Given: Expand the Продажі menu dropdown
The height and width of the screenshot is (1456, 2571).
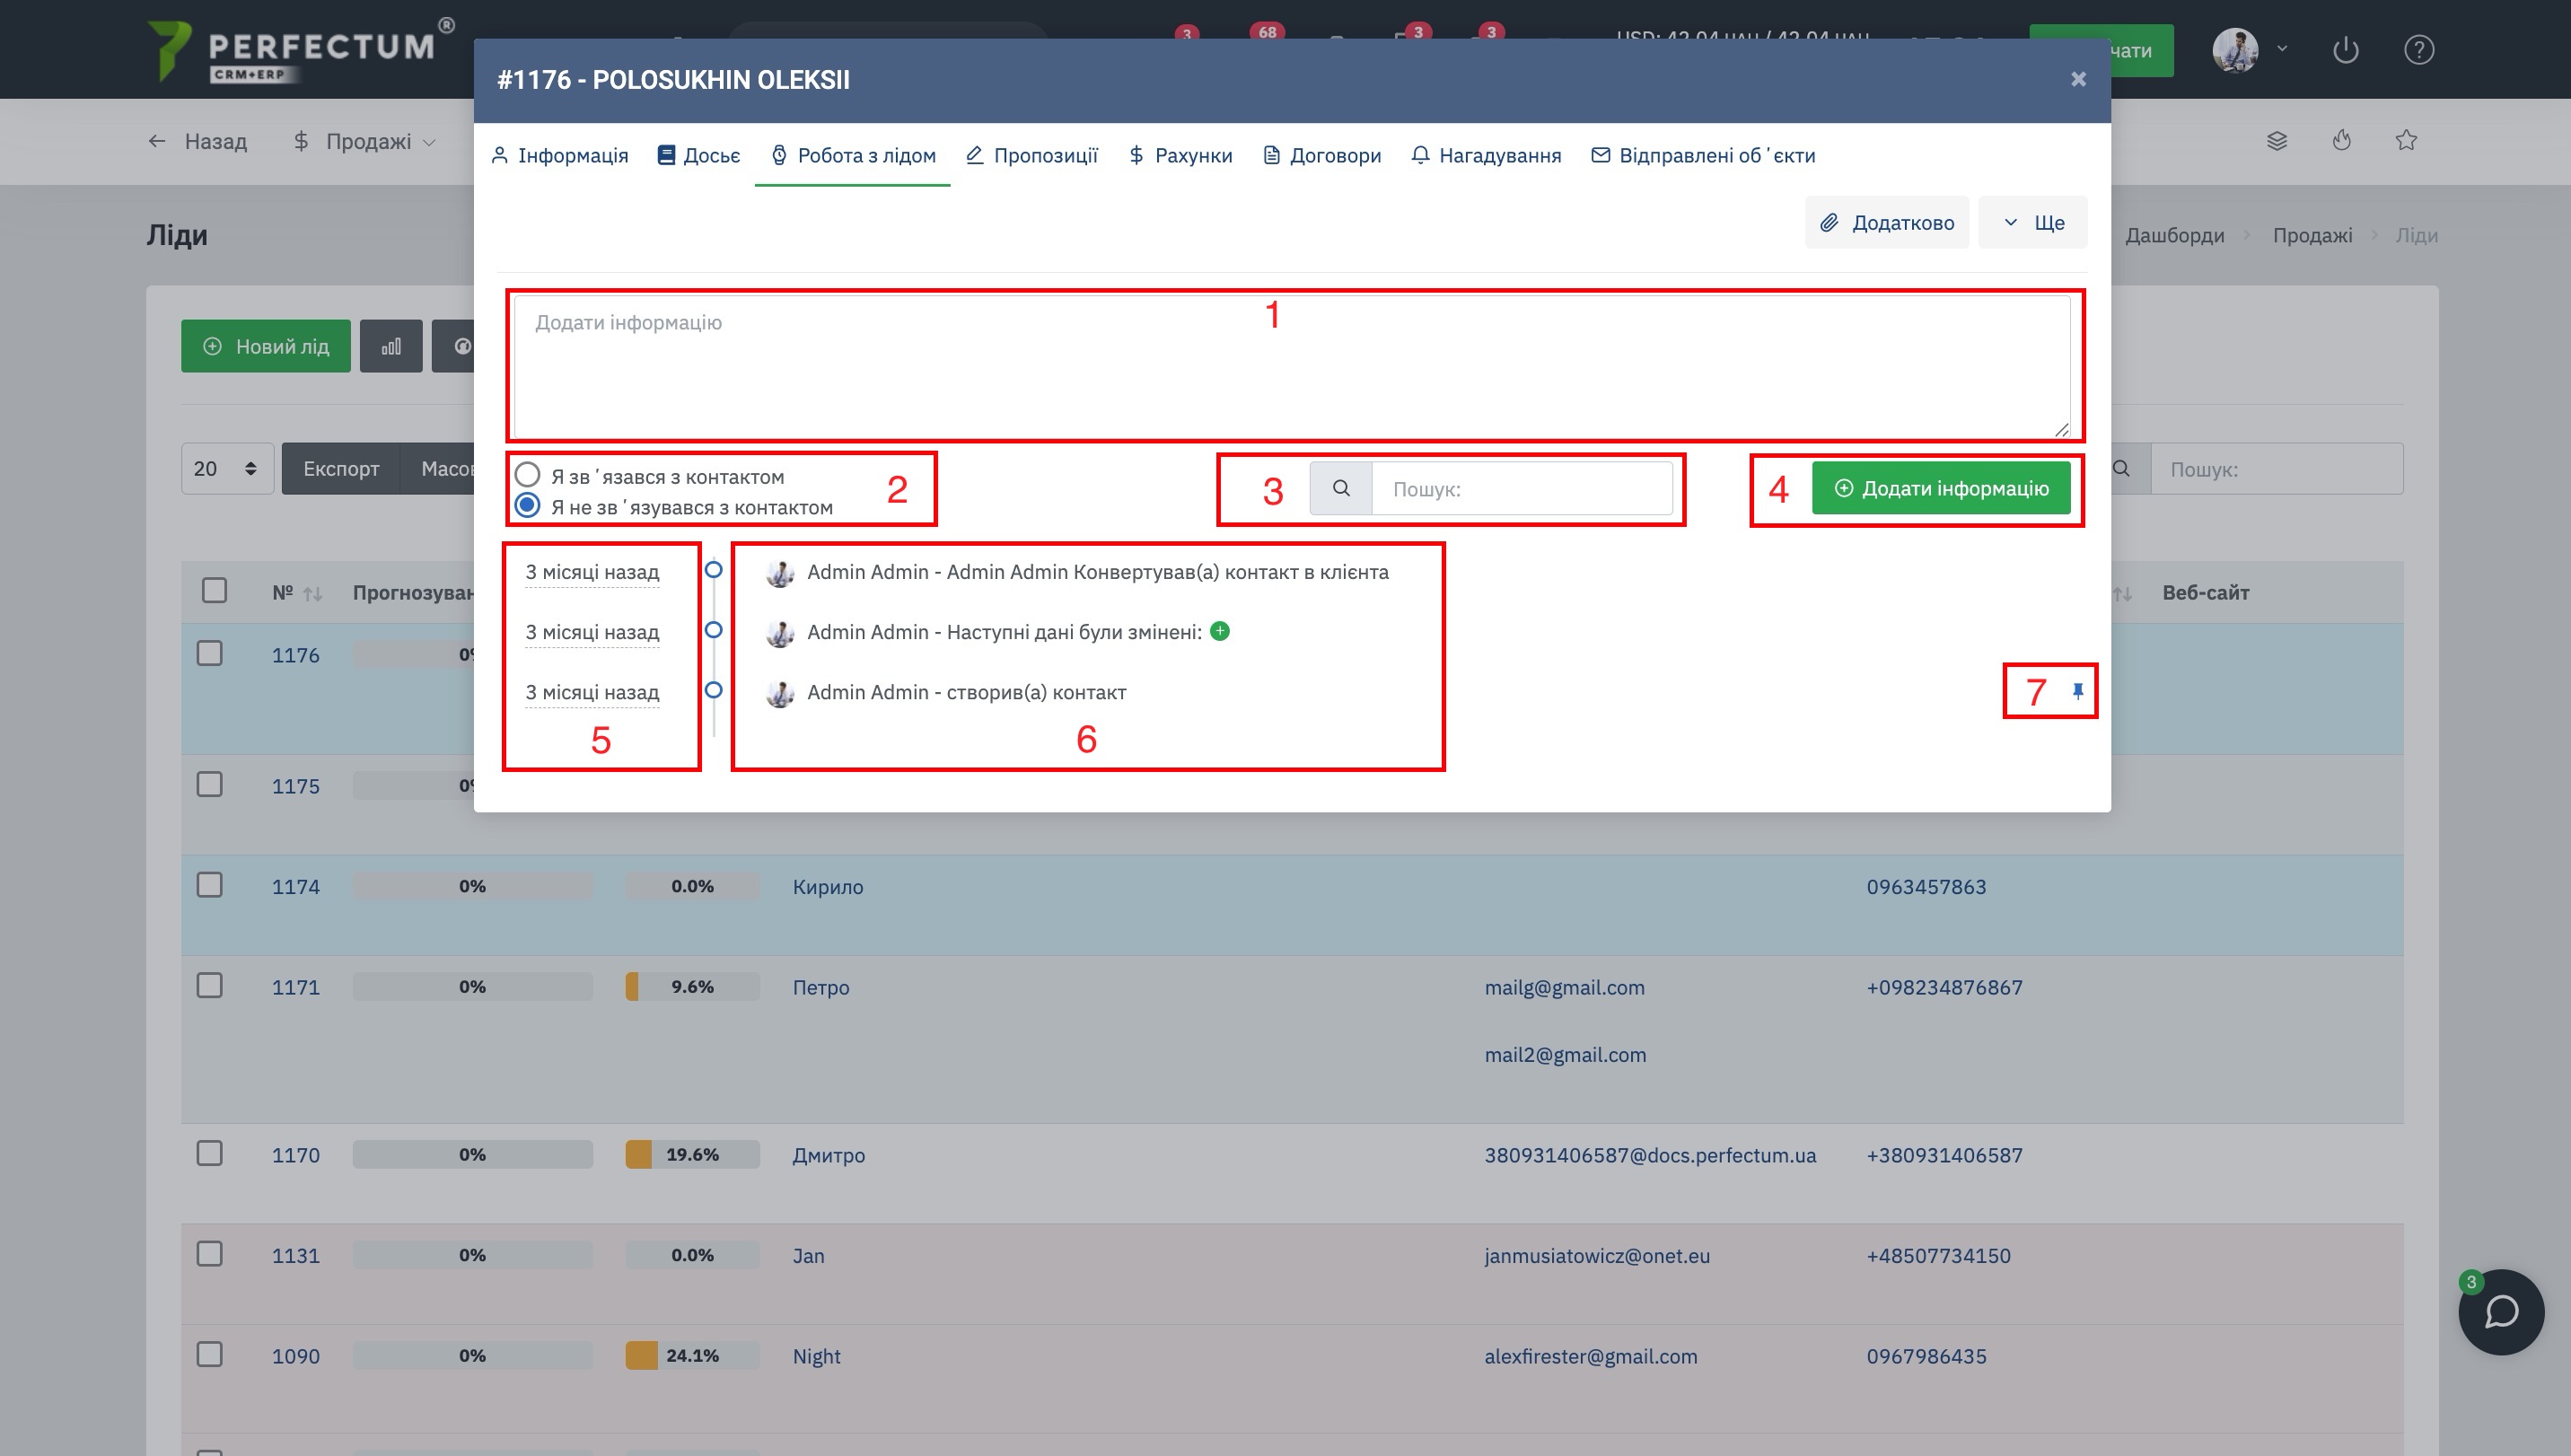Looking at the screenshot, I should point(366,142).
